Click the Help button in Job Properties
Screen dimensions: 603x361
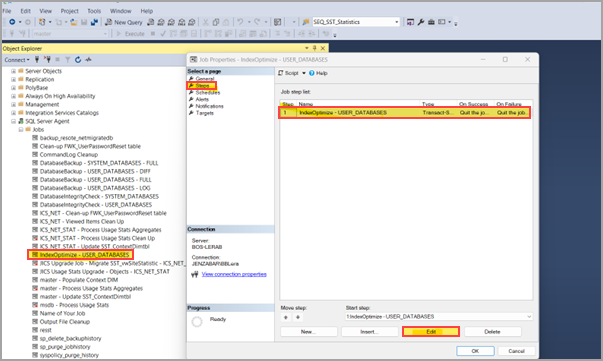[318, 73]
